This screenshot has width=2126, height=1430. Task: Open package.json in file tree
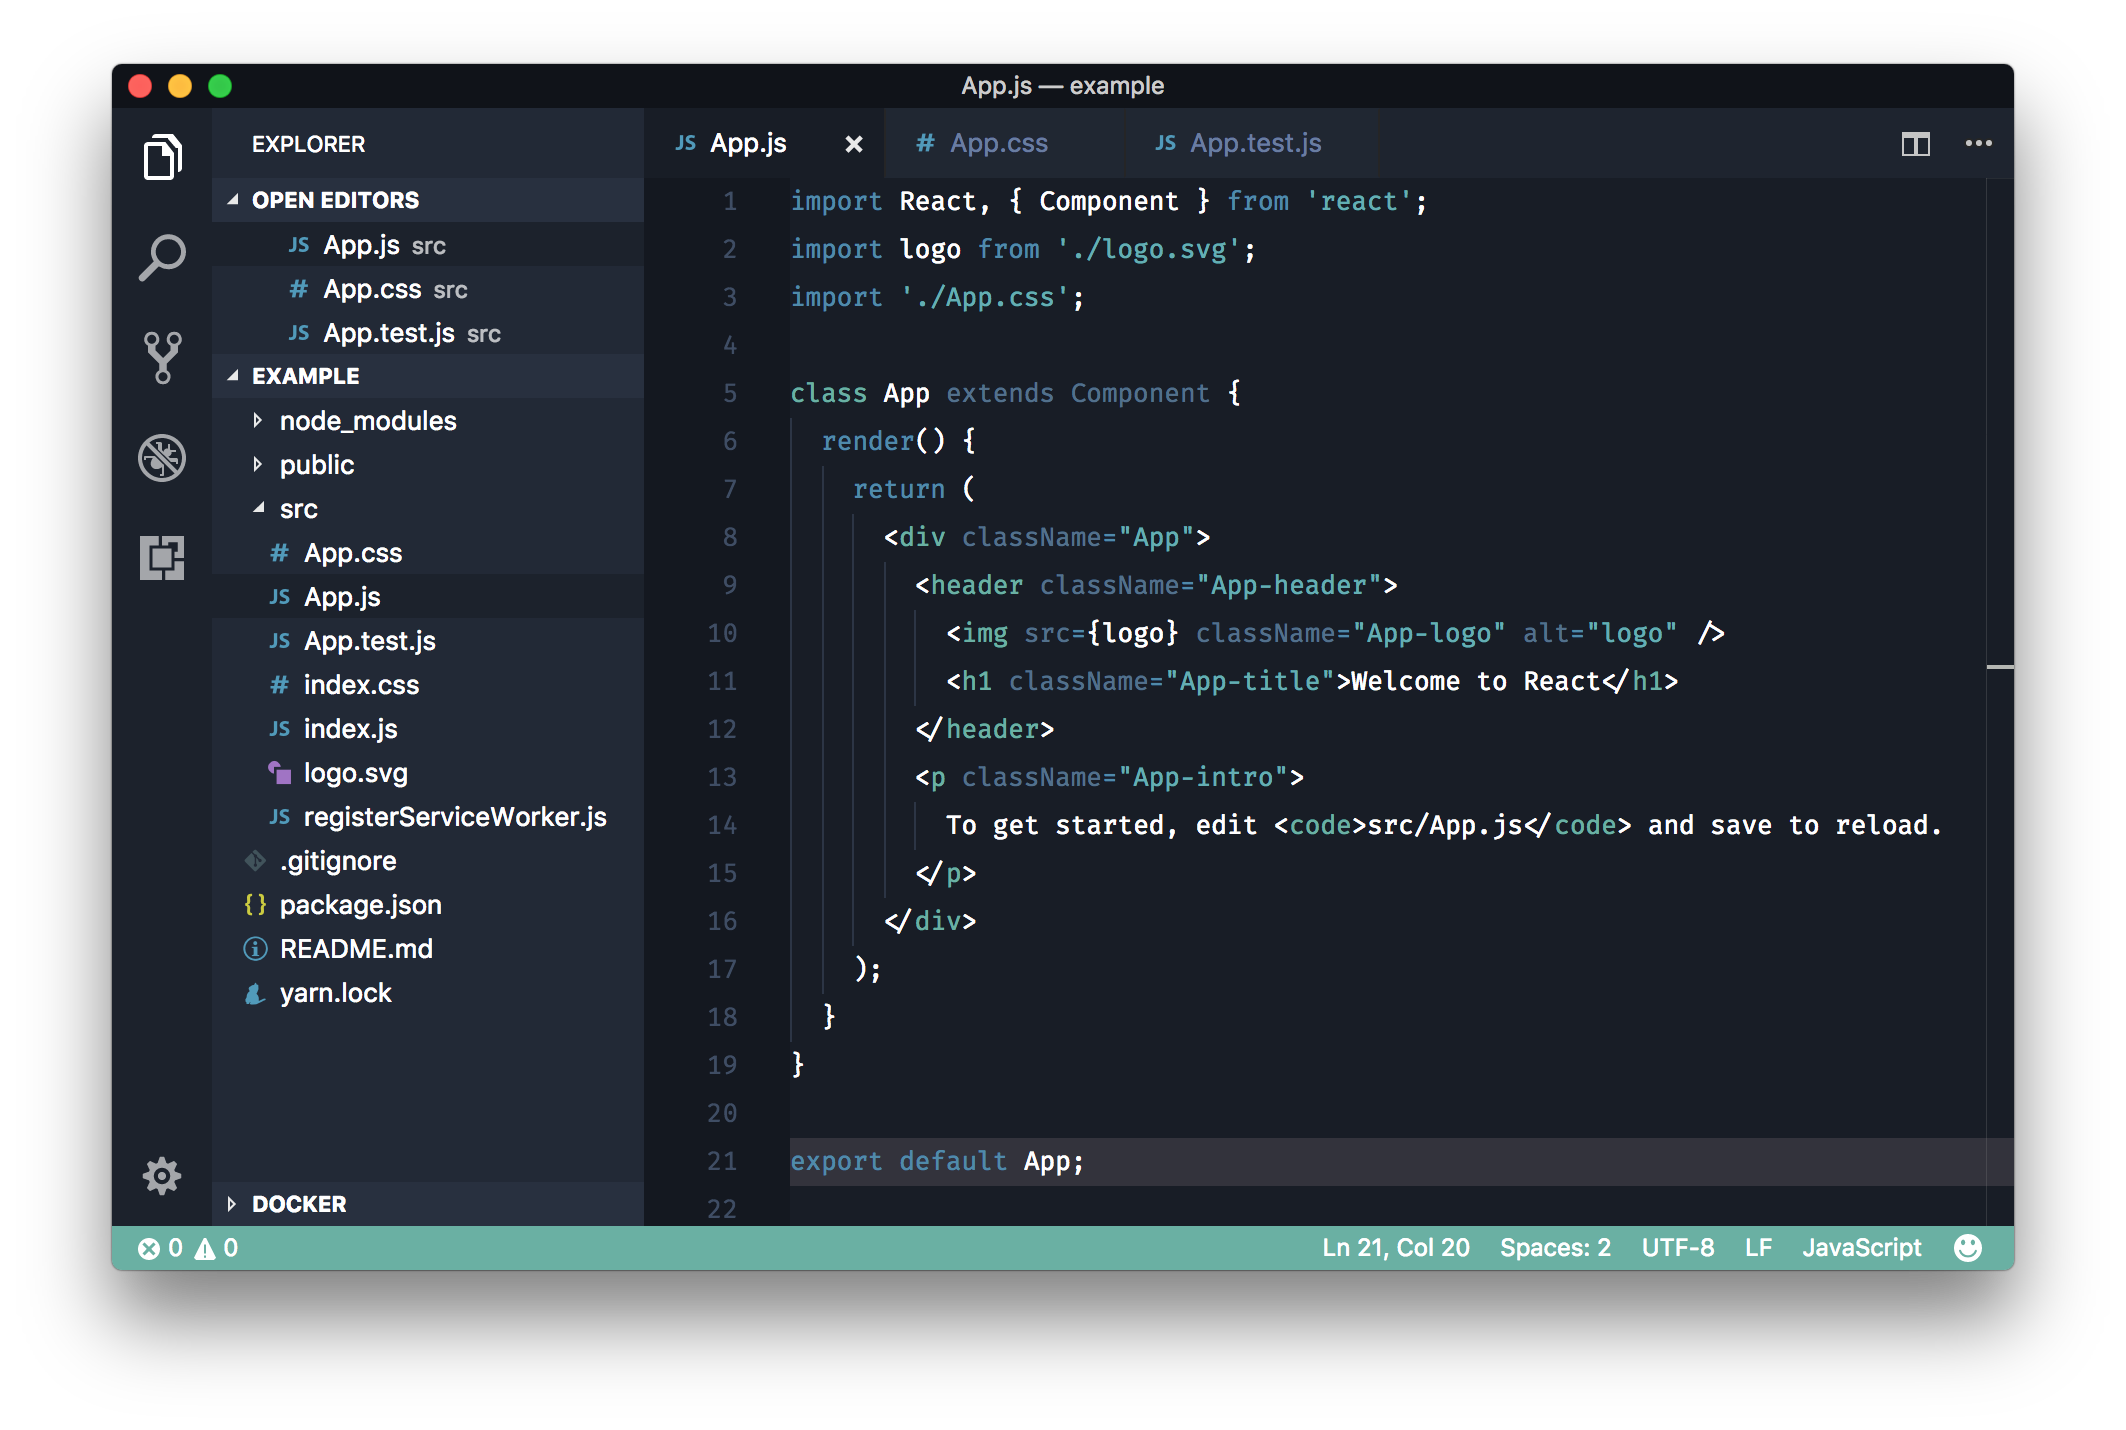(360, 905)
